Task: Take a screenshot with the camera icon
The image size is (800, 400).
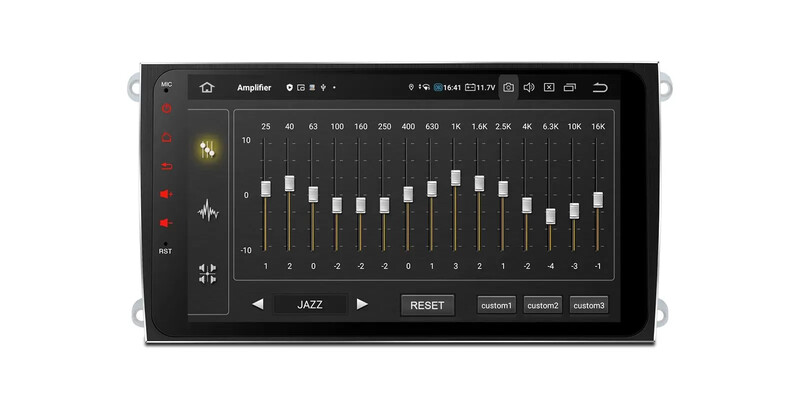Action: click(x=509, y=87)
